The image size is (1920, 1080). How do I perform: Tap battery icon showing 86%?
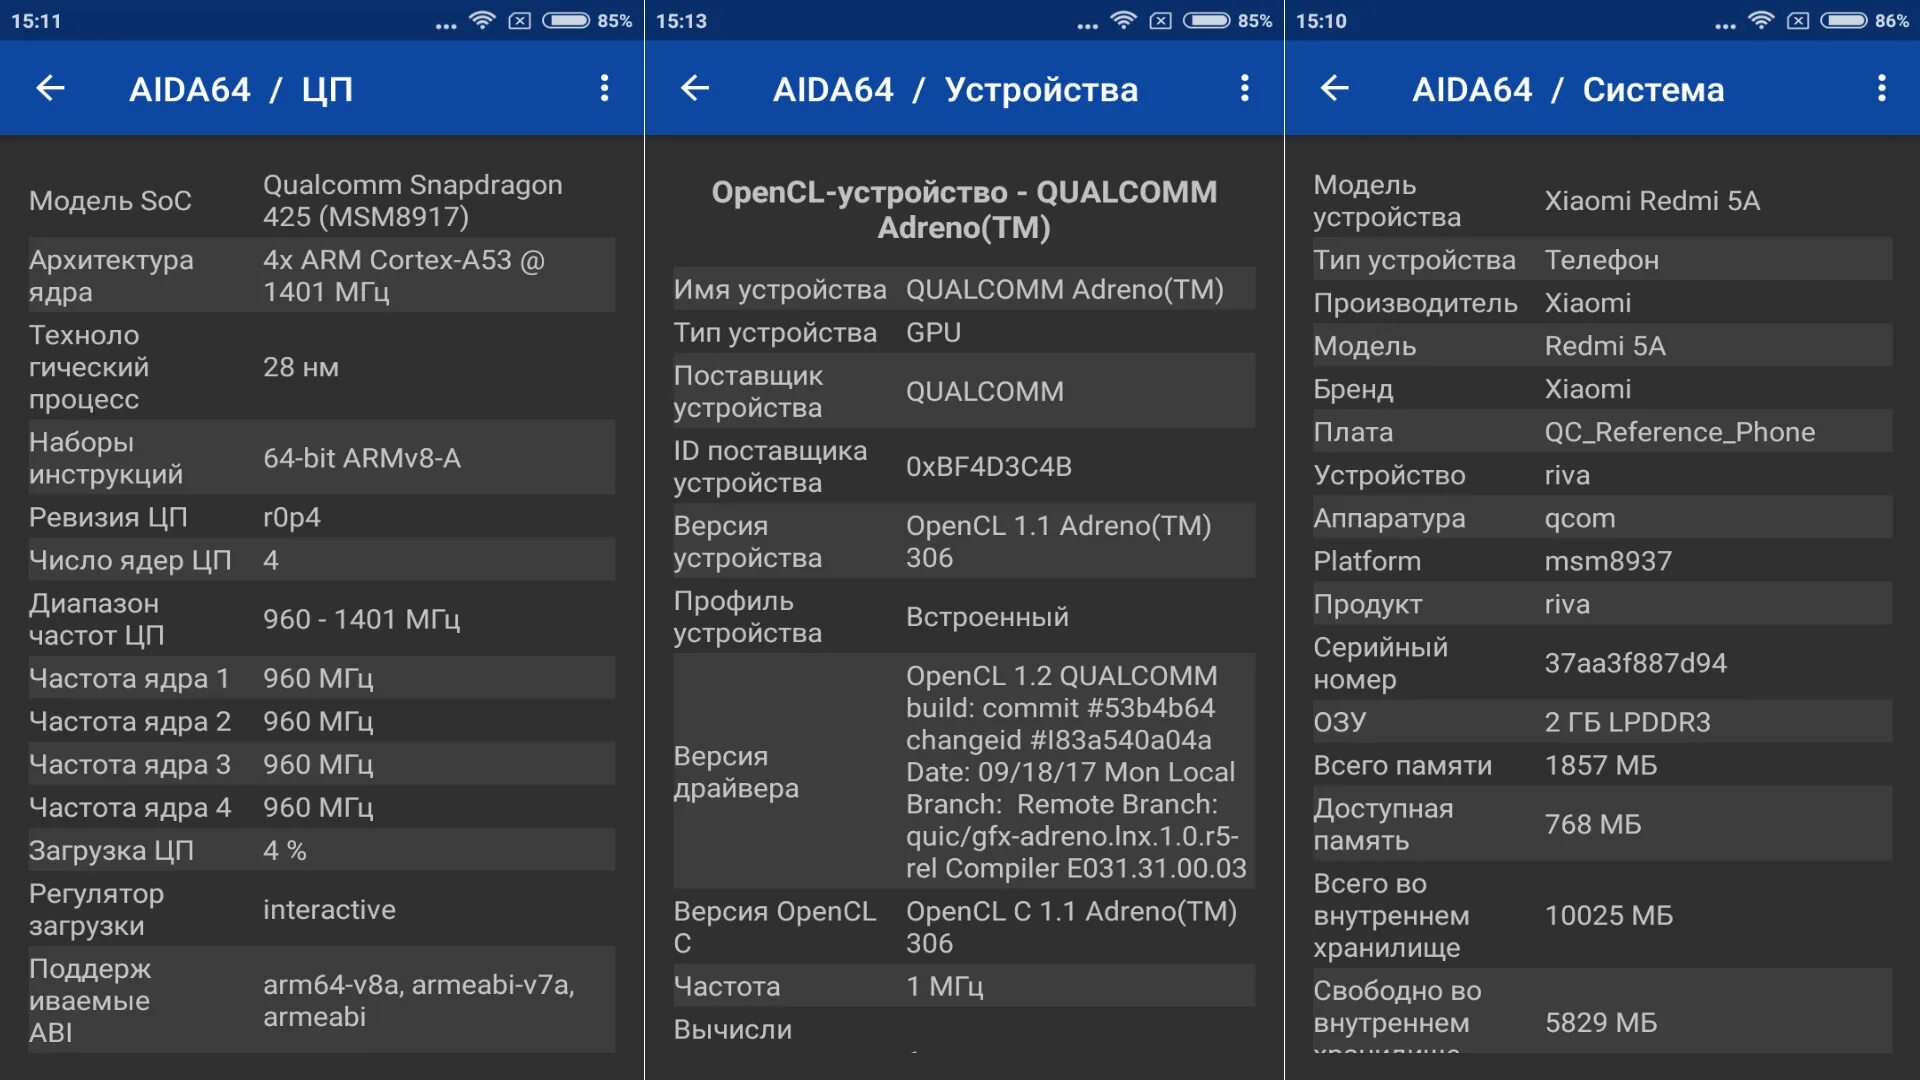(x=1844, y=20)
